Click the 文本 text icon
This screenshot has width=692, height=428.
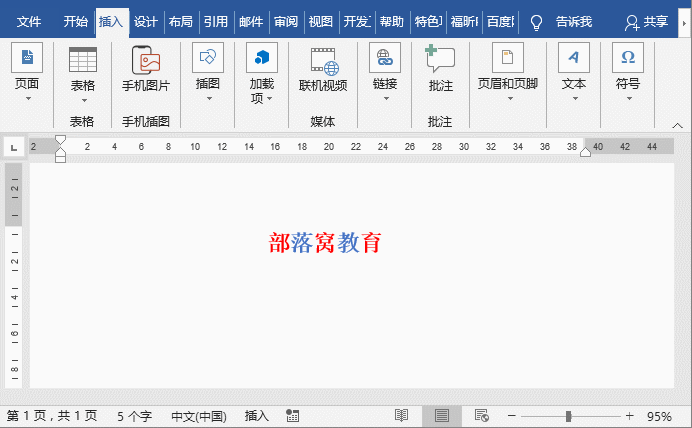pos(574,57)
